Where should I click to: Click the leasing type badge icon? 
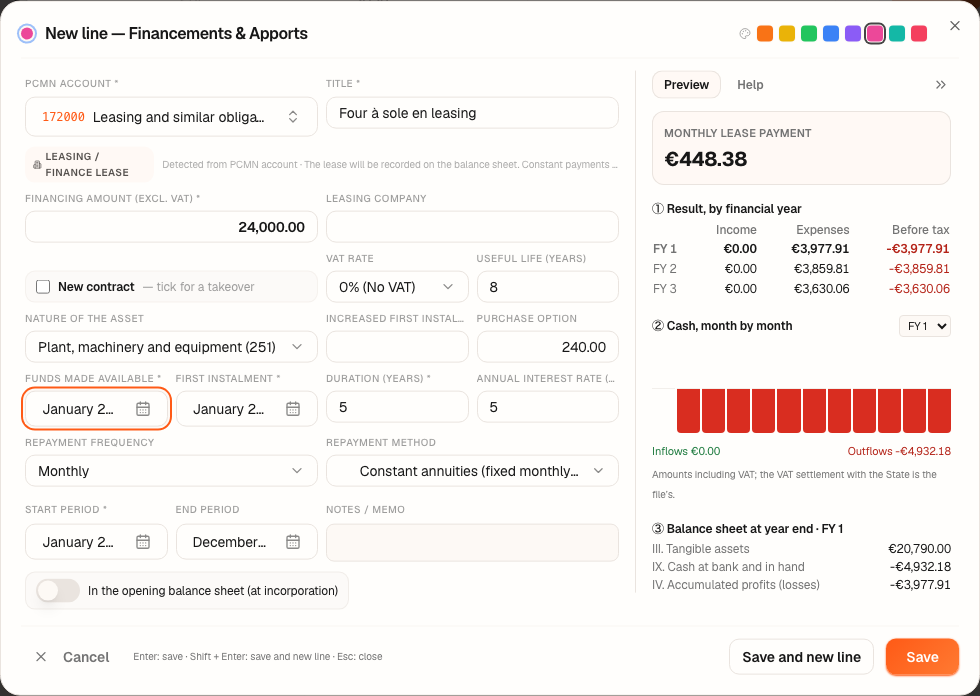[x=37, y=165]
